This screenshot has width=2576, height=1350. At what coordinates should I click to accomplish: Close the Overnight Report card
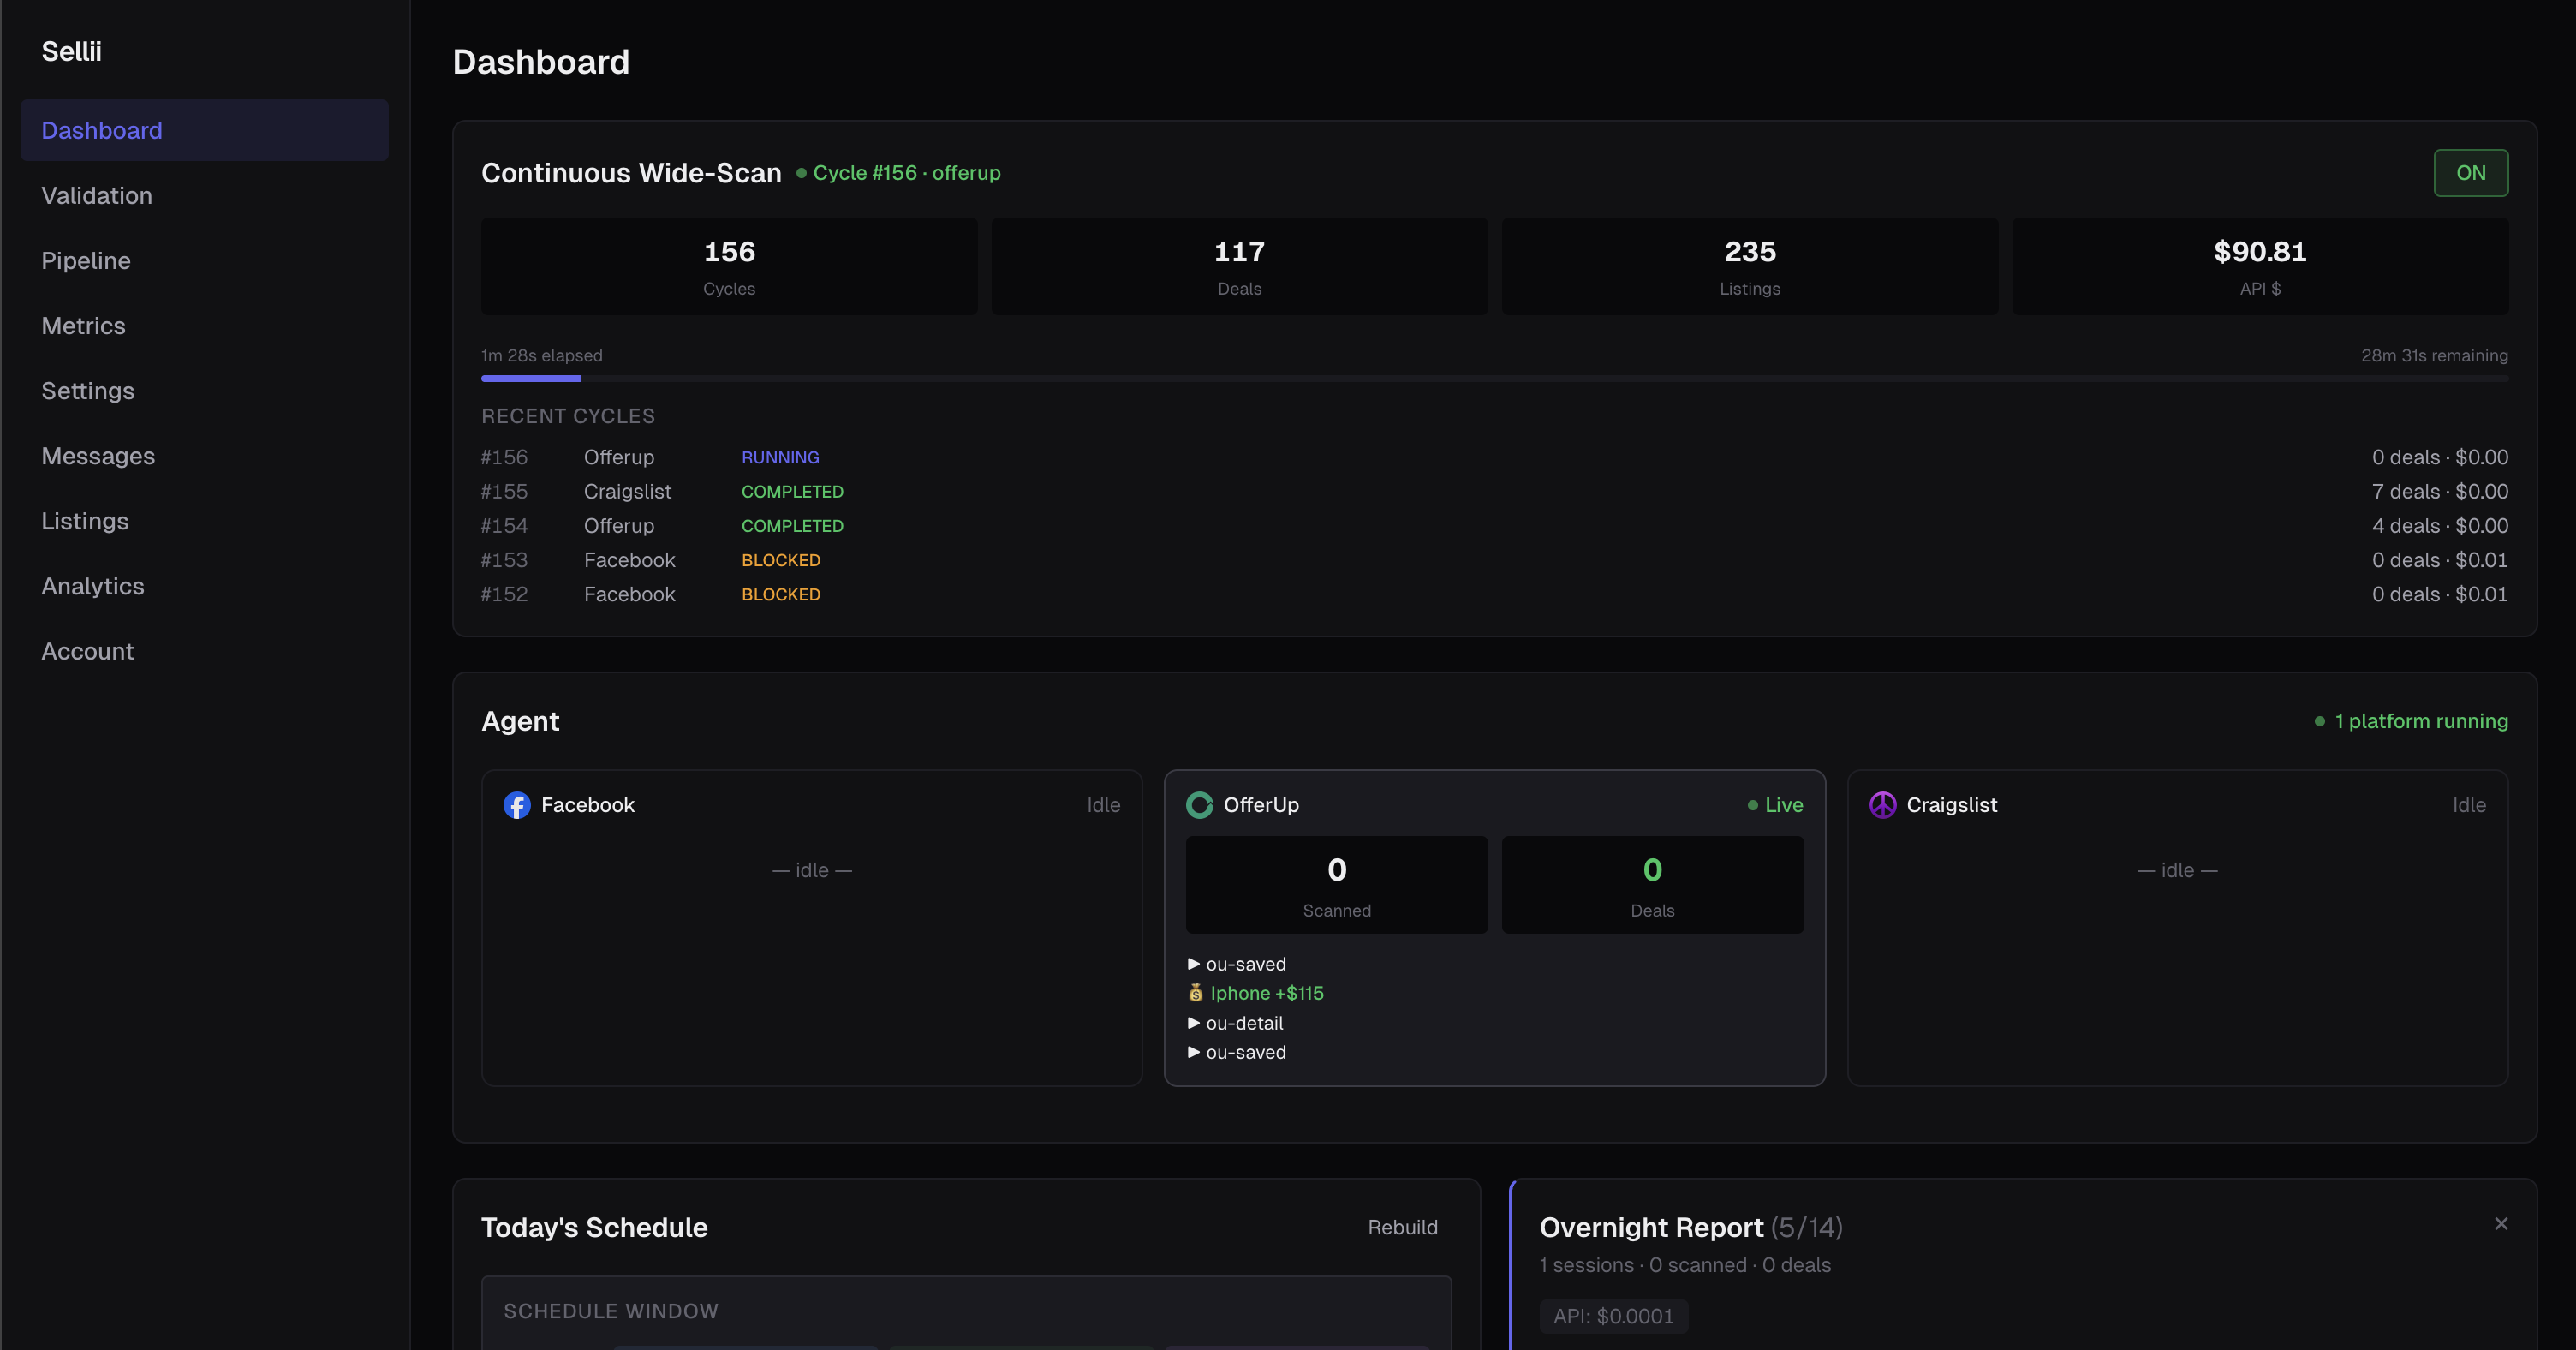(2501, 1224)
